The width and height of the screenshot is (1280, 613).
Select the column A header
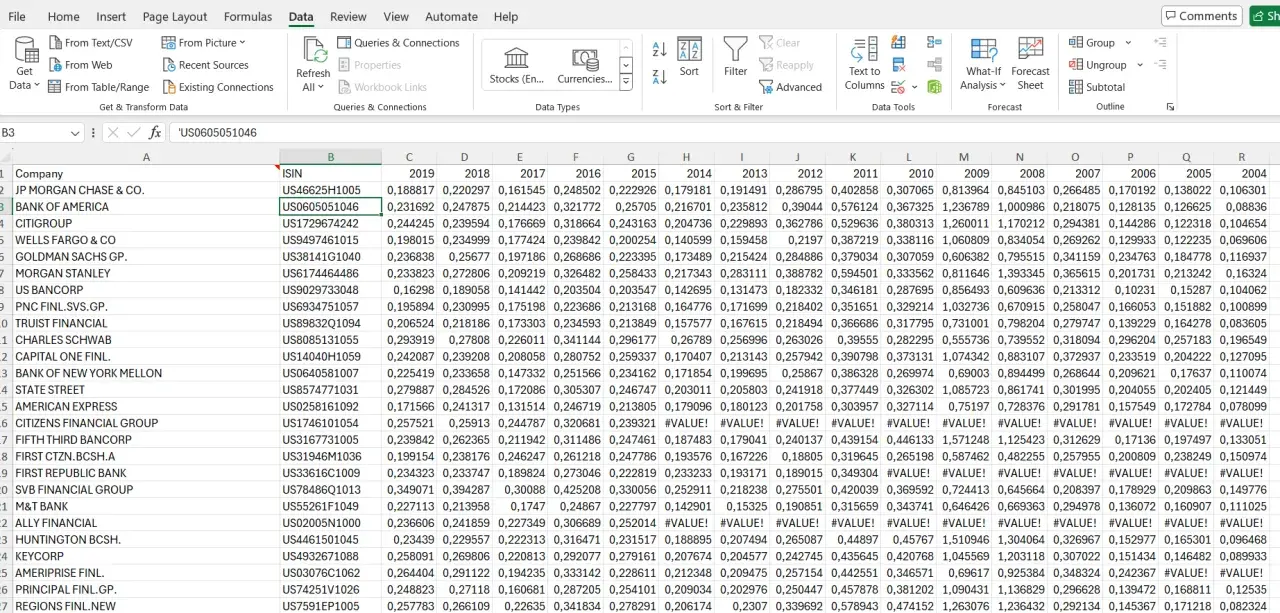[x=146, y=157]
